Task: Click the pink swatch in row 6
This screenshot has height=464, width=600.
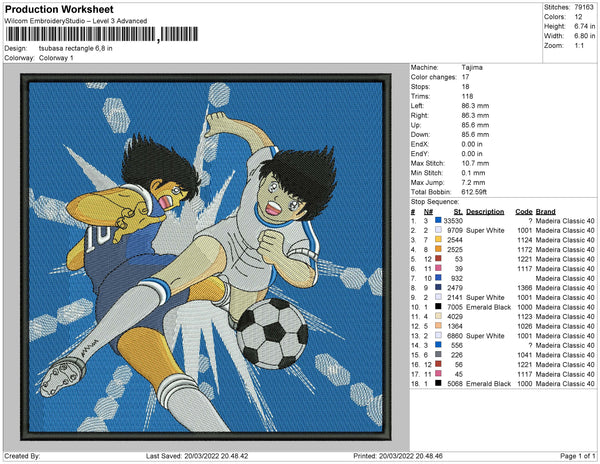Action: click(x=438, y=268)
